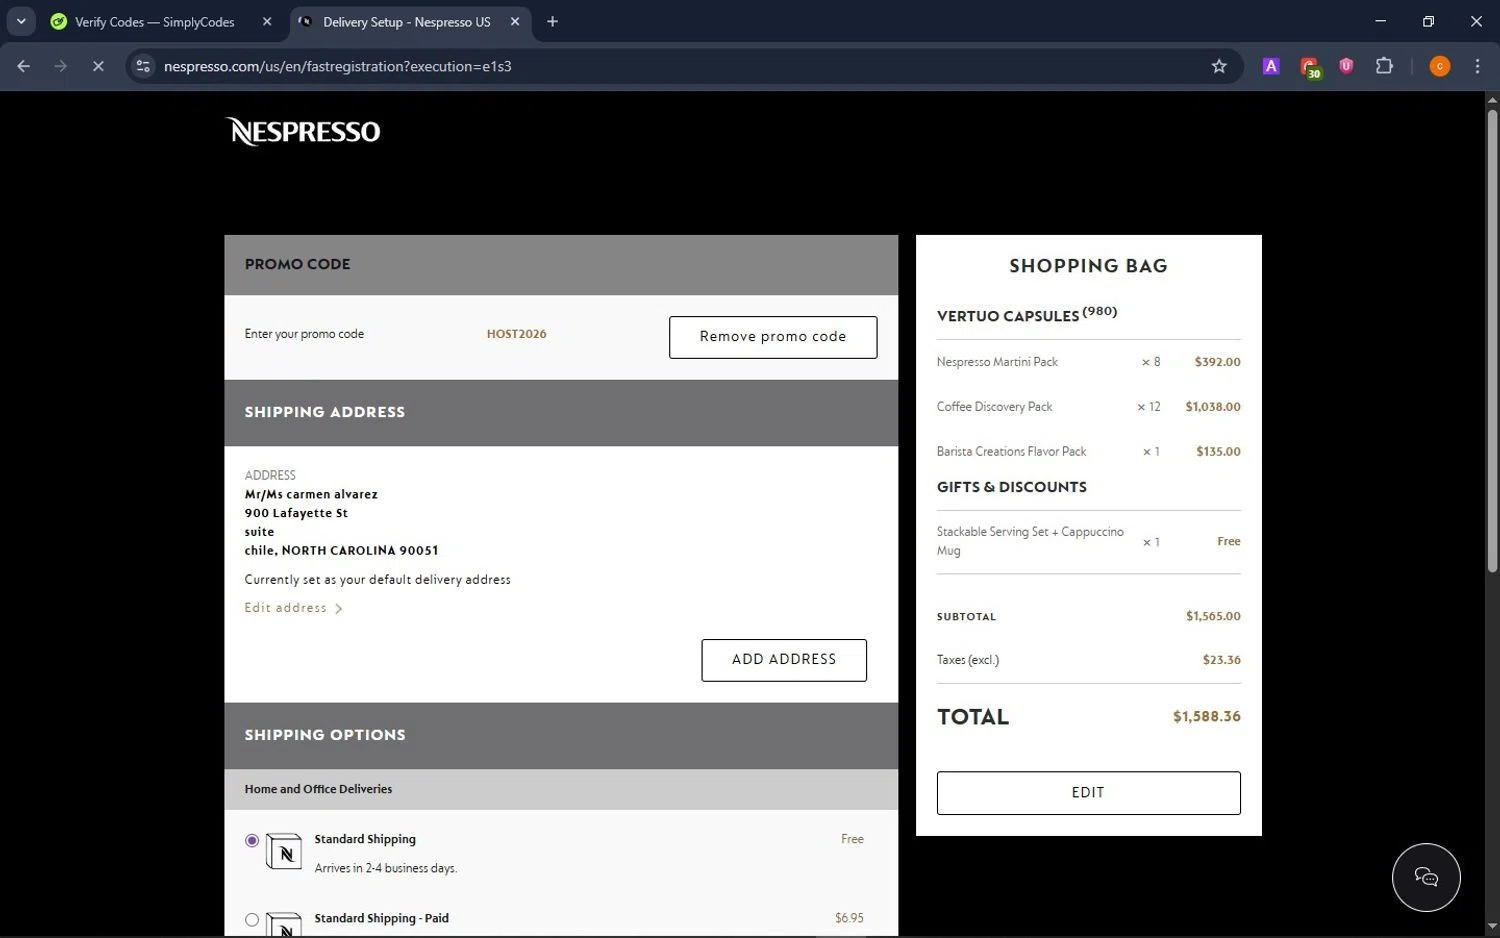The width and height of the screenshot is (1500, 938).
Task: Click the EDIT button in Shopping Bag
Action: (1087, 792)
